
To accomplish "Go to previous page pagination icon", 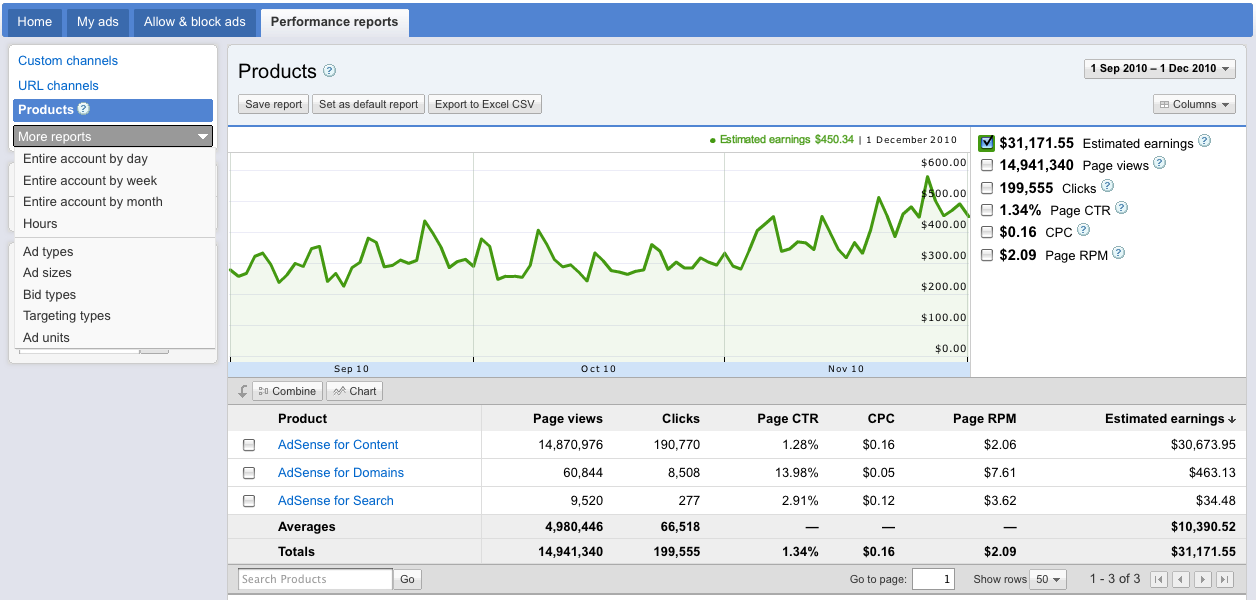I will 1181,579.
